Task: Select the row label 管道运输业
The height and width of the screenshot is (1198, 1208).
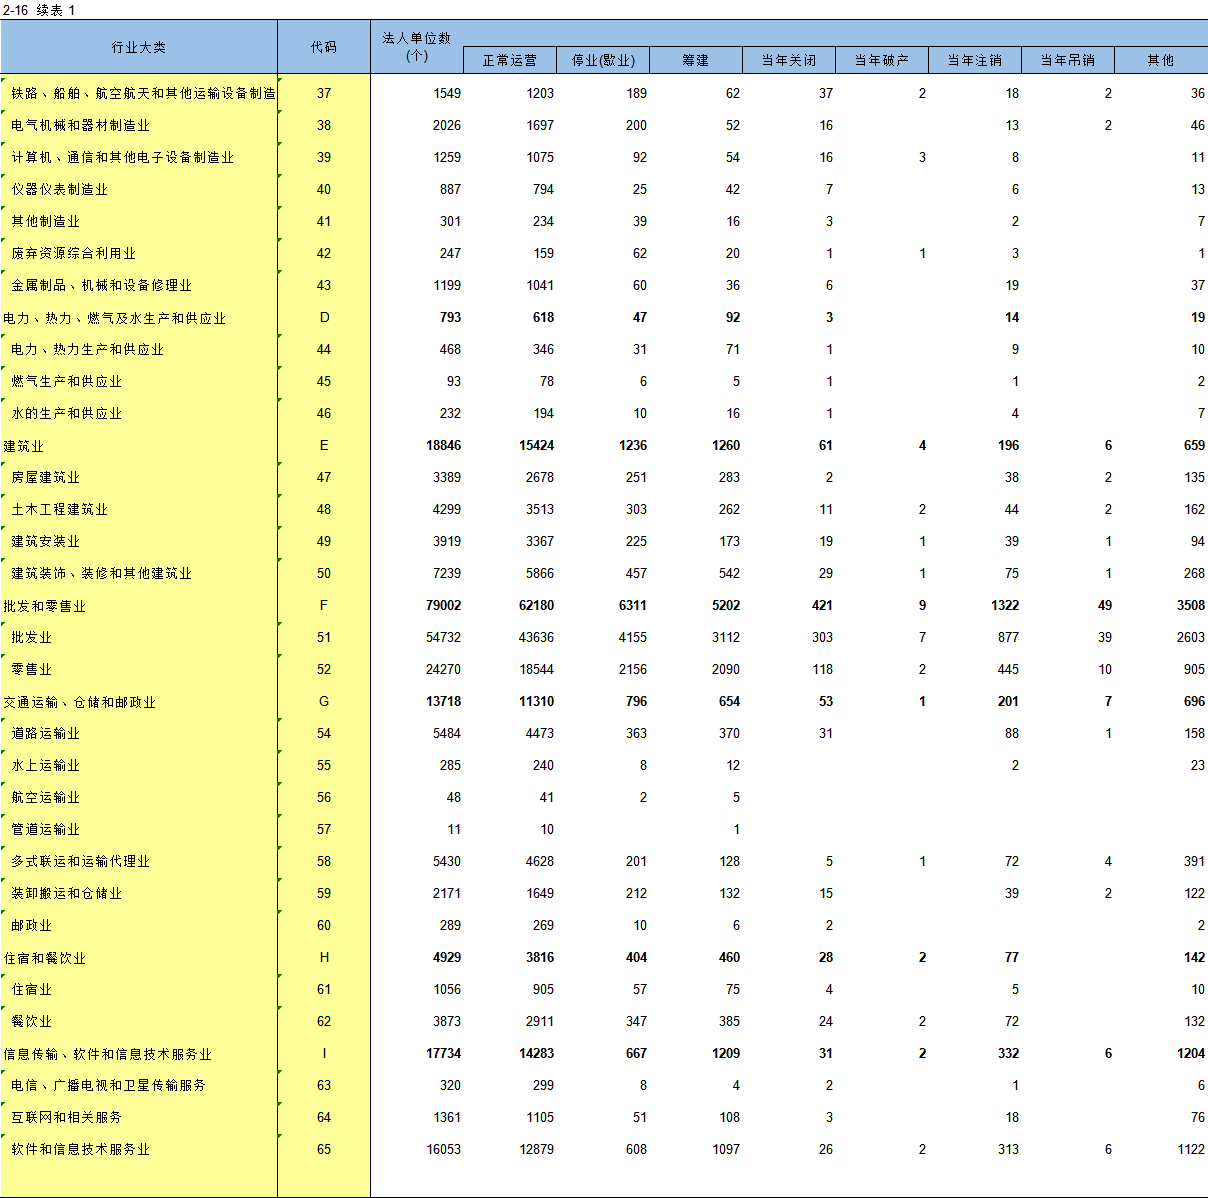Action: tap(45, 829)
